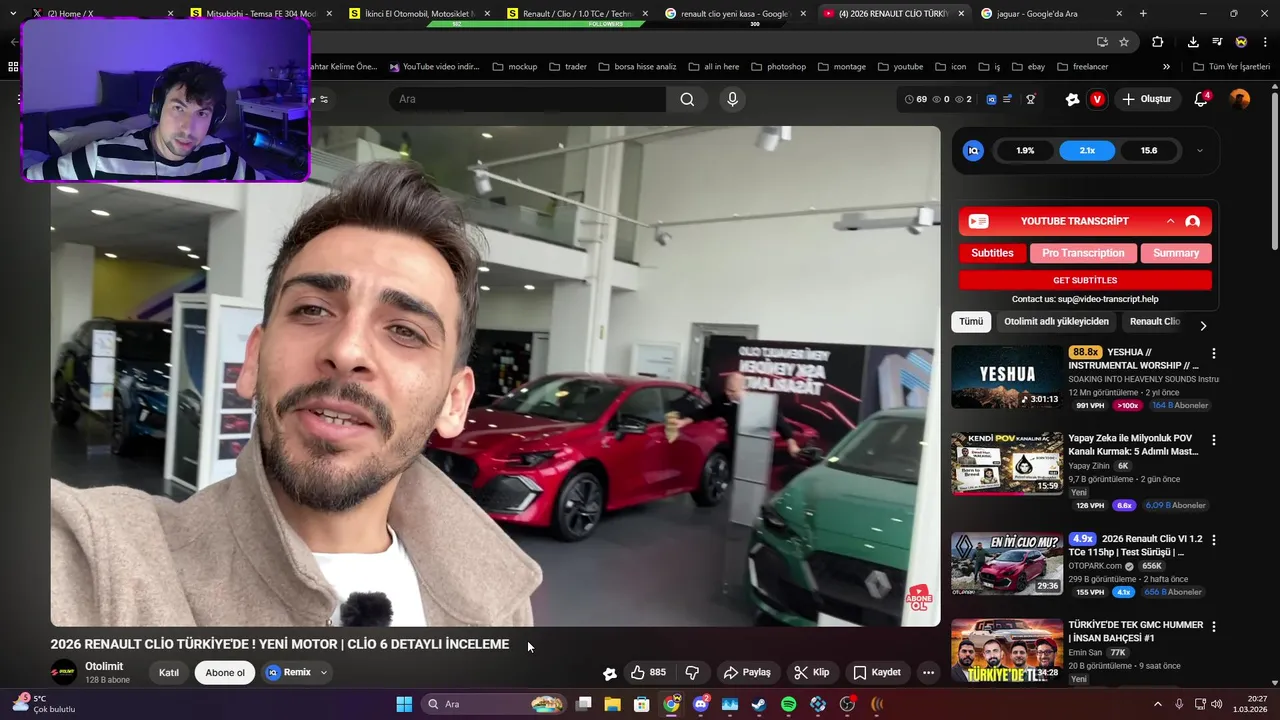Open options menu for 2026 Renault Clio VI video
The image size is (1280, 720).
[x=1214, y=540]
